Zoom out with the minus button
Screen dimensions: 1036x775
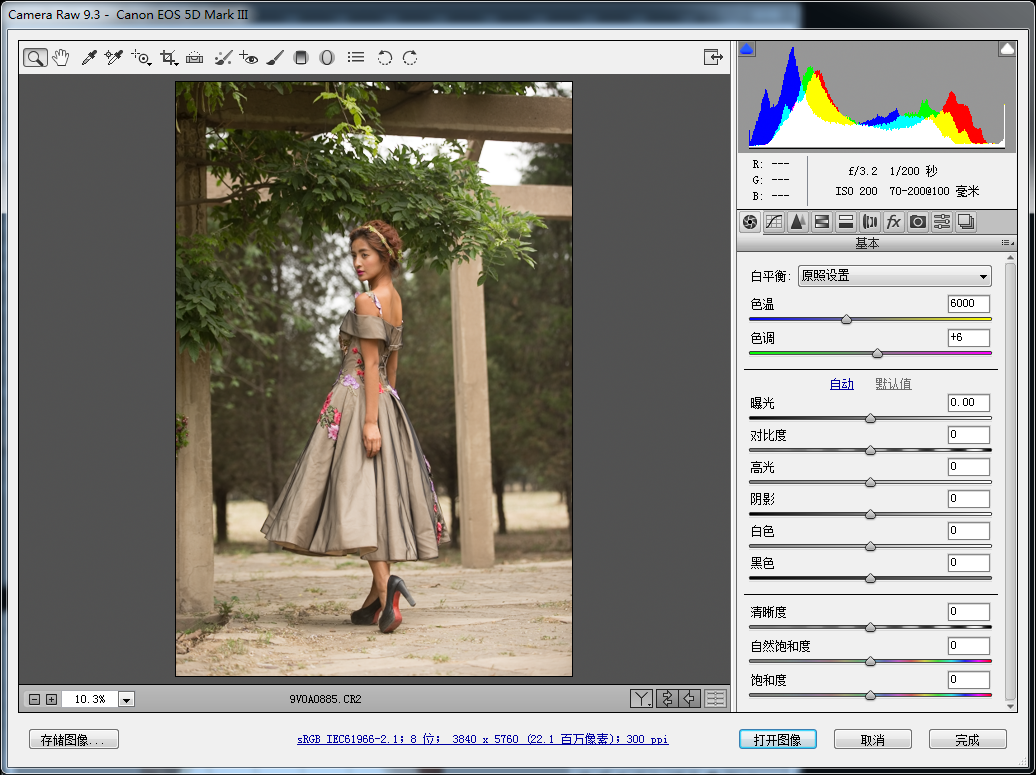click(35, 699)
